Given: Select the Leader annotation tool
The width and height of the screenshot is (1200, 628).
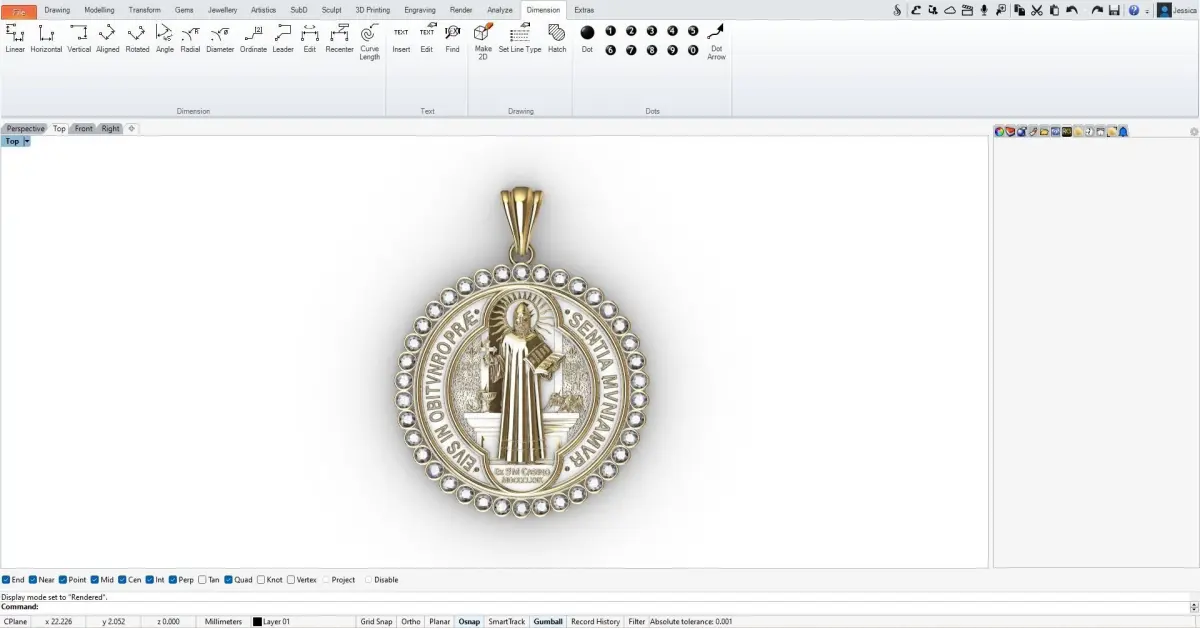Looking at the screenshot, I should click(283, 38).
